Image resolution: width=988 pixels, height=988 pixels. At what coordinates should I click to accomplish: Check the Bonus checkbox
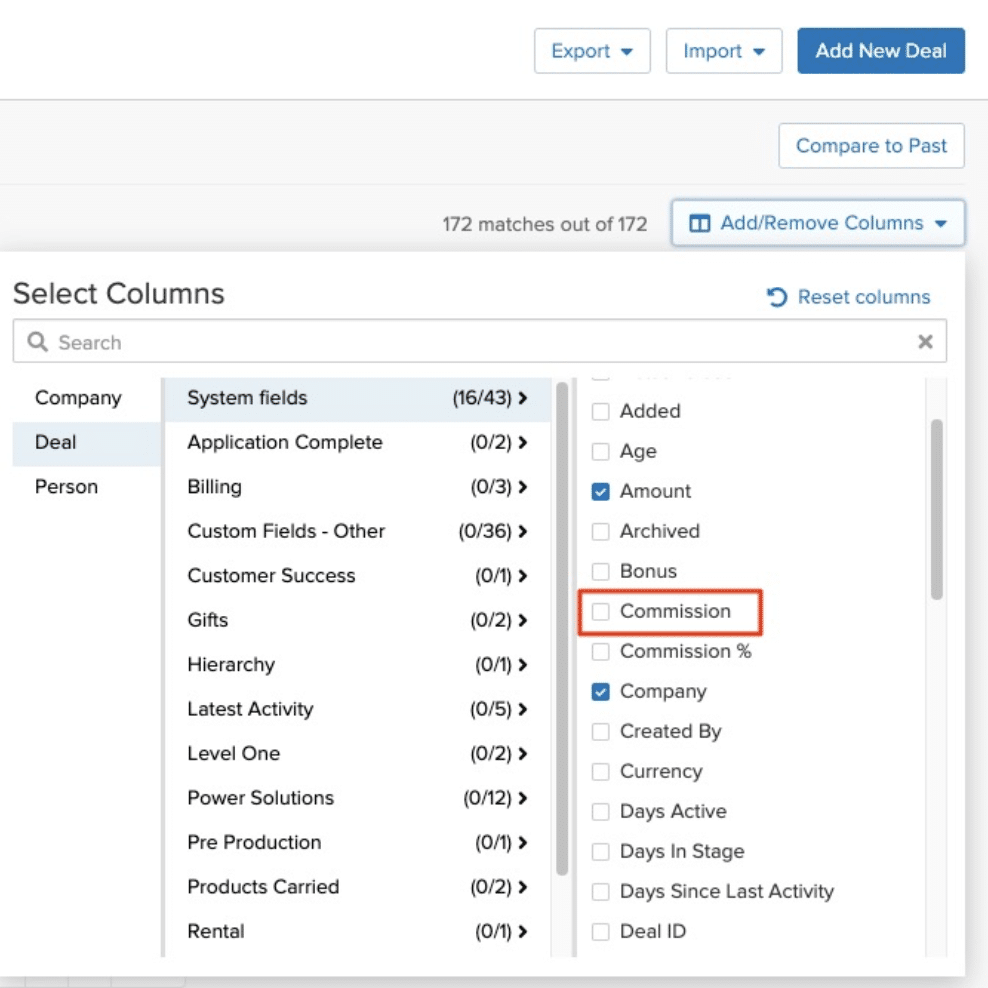click(600, 571)
